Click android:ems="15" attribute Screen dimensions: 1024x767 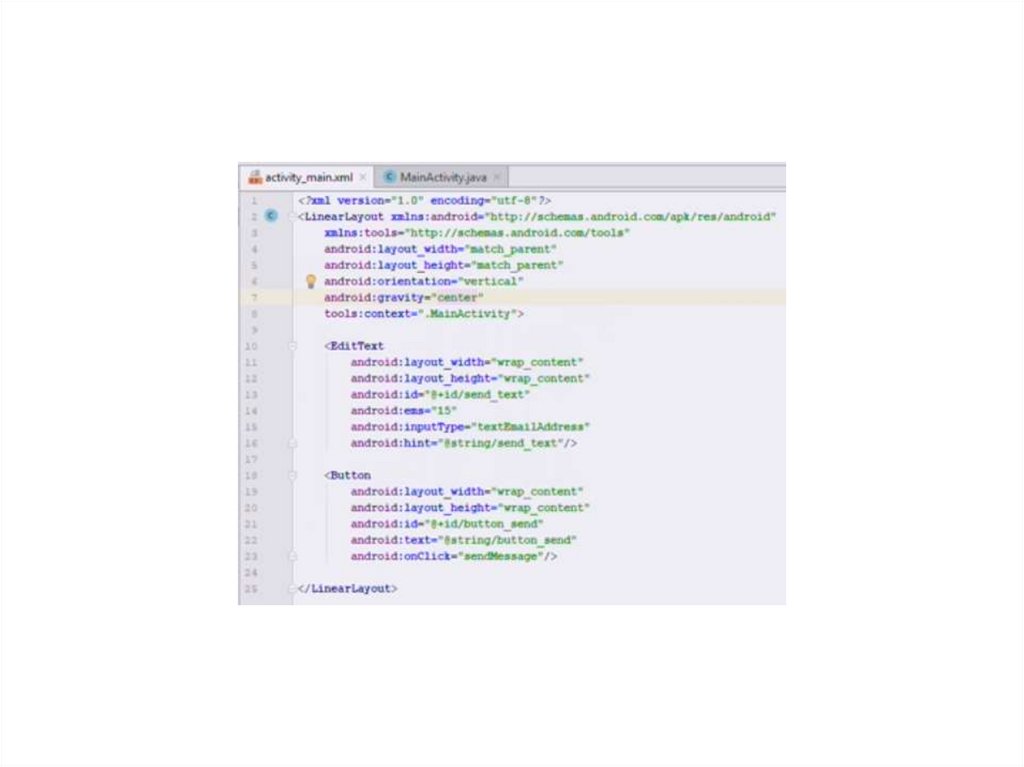tap(404, 411)
